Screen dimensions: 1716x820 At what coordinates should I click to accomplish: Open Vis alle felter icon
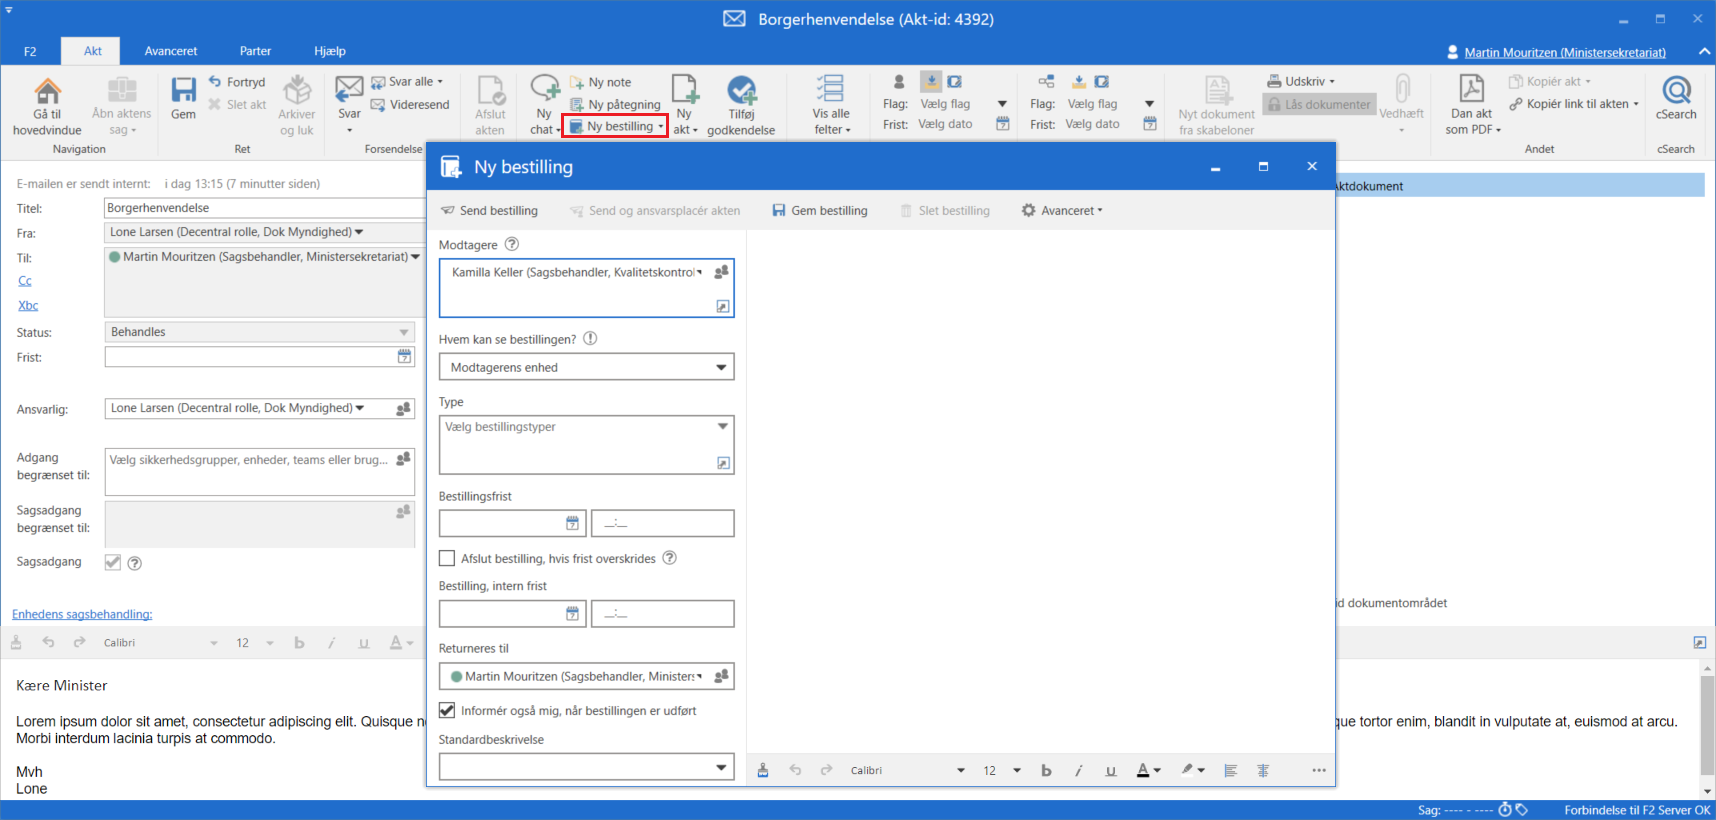[830, 89]
